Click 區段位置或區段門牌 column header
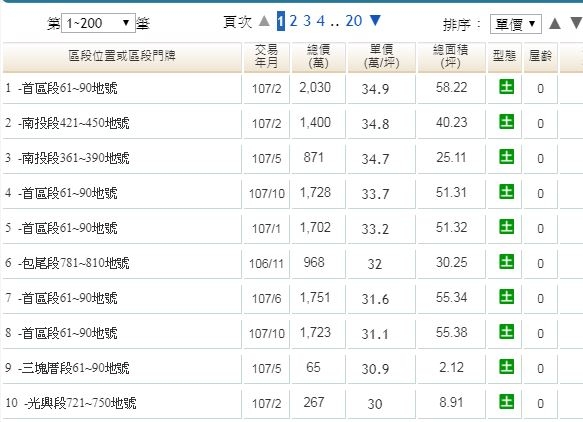The height and width of the screenshot is (422, 583). click(122, 57)
